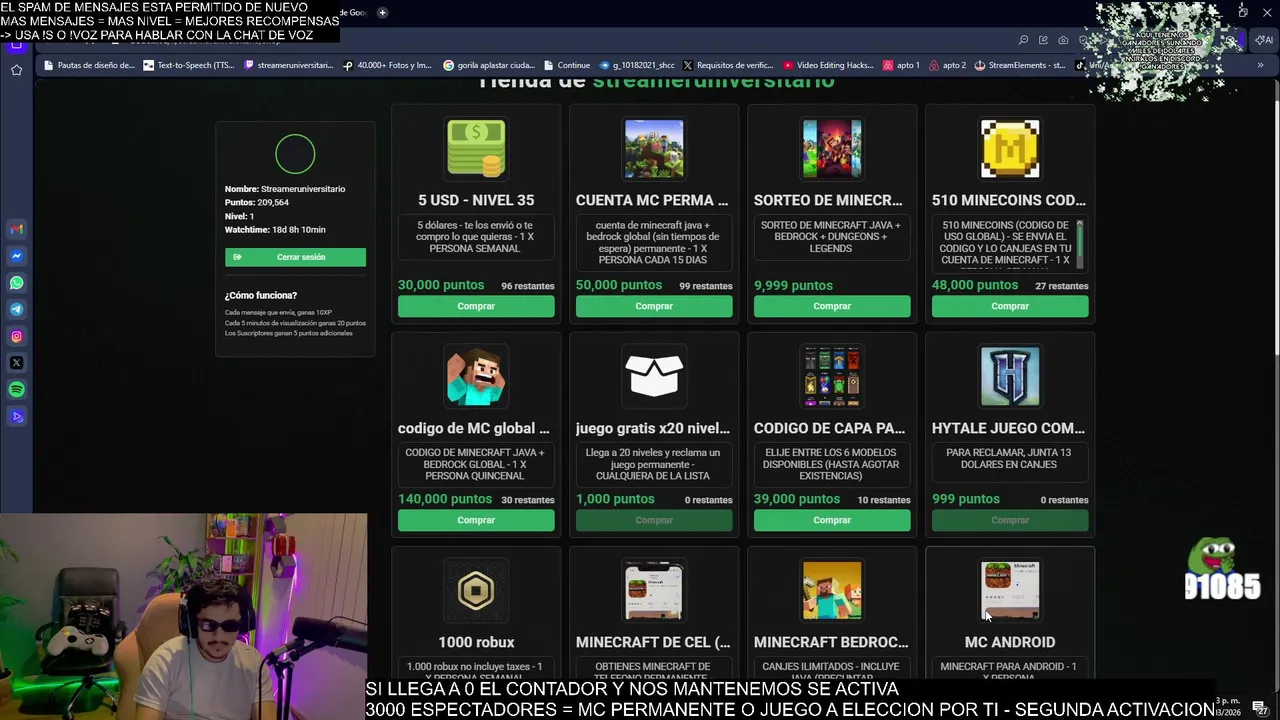This screenshot has height=720, width=1280.
Task: Click the SORTEO DE MINECRAFT Dungeons image
Action: pyautogui.click(x=832, y=149)
